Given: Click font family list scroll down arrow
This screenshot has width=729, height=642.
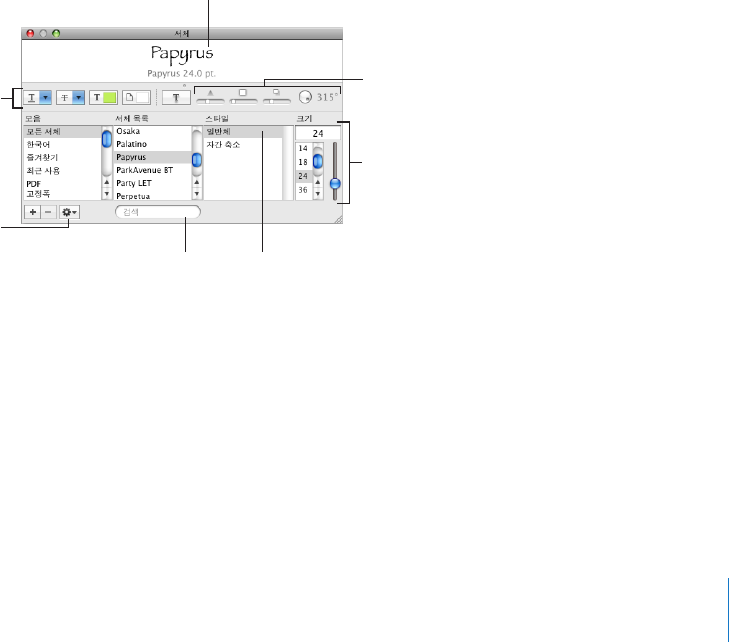Looking at the screenshot, I should click(x=197, y=193).
